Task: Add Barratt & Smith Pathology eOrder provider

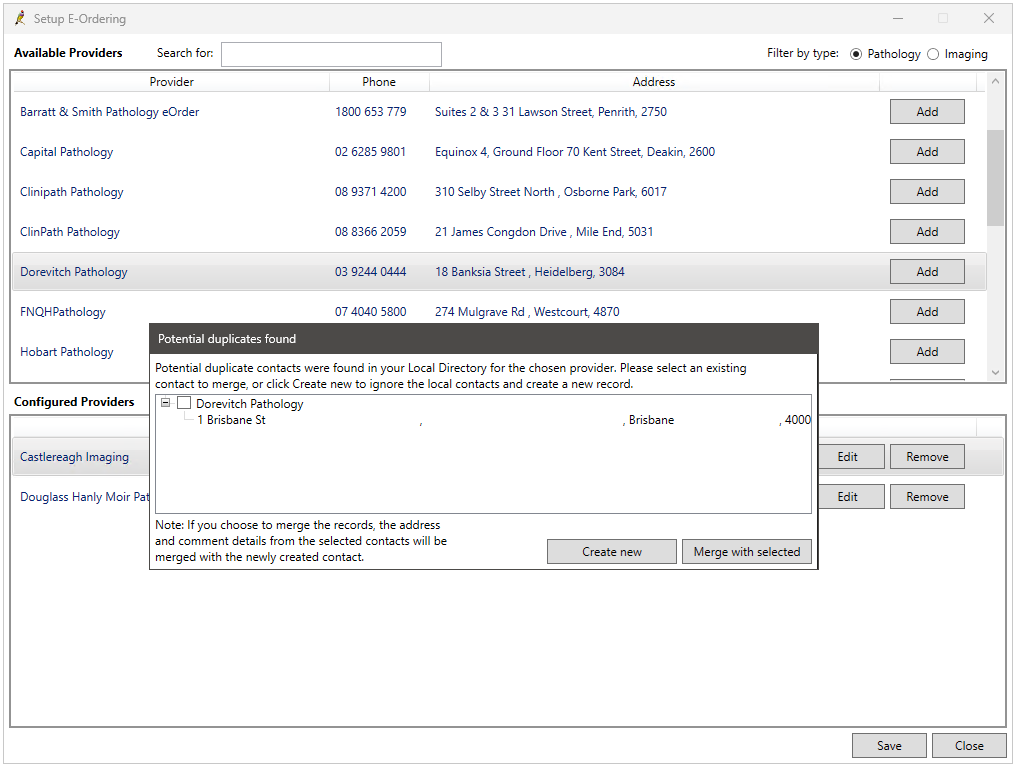Action: pyautogui.click(x=927, y=112)
